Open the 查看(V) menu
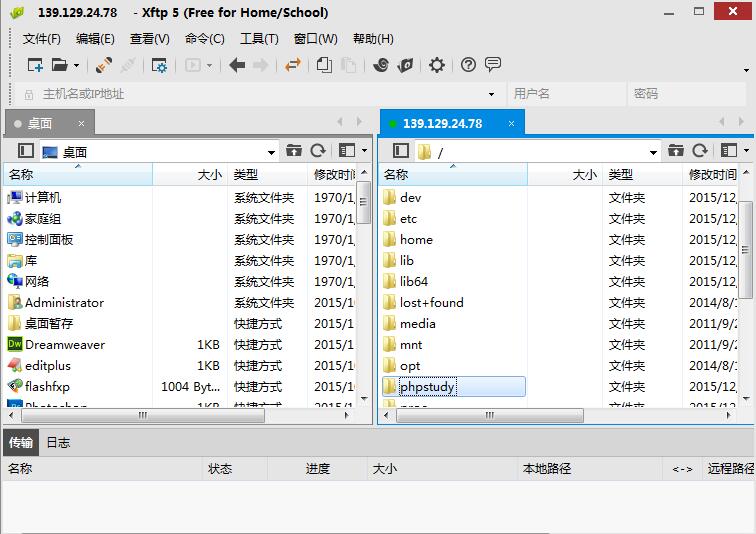The height and width of the screenshot is (534, 756). [x=150, y=39]
